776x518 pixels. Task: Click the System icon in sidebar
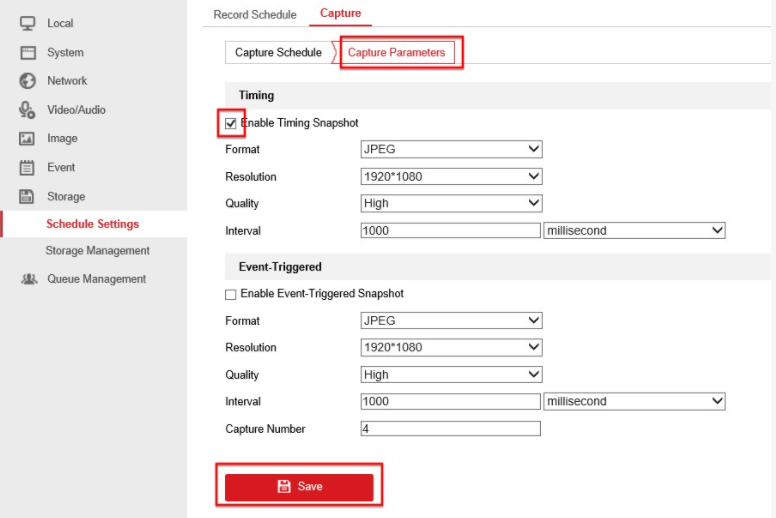pyautogui.click(x=28, y=52)
